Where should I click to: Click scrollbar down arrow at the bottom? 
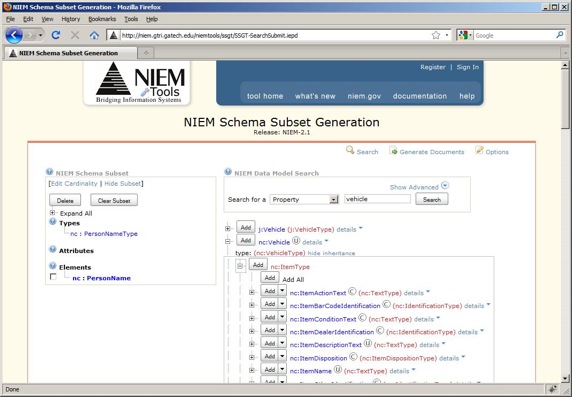pyautogui.click(x=565, y=378)
